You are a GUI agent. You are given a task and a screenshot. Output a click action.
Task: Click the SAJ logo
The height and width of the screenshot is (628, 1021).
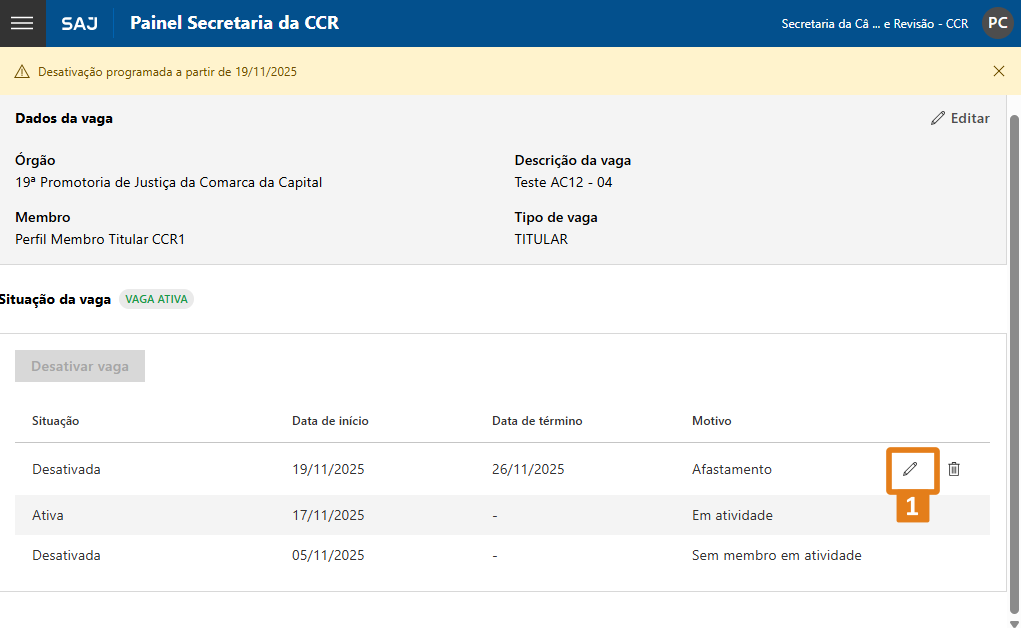click(x=79, y=23)
